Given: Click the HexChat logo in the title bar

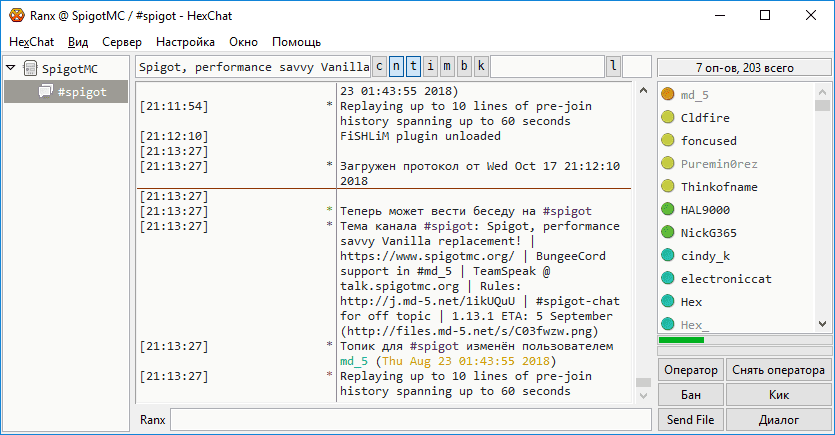Looking at the screenshot, I should [12, 15].
